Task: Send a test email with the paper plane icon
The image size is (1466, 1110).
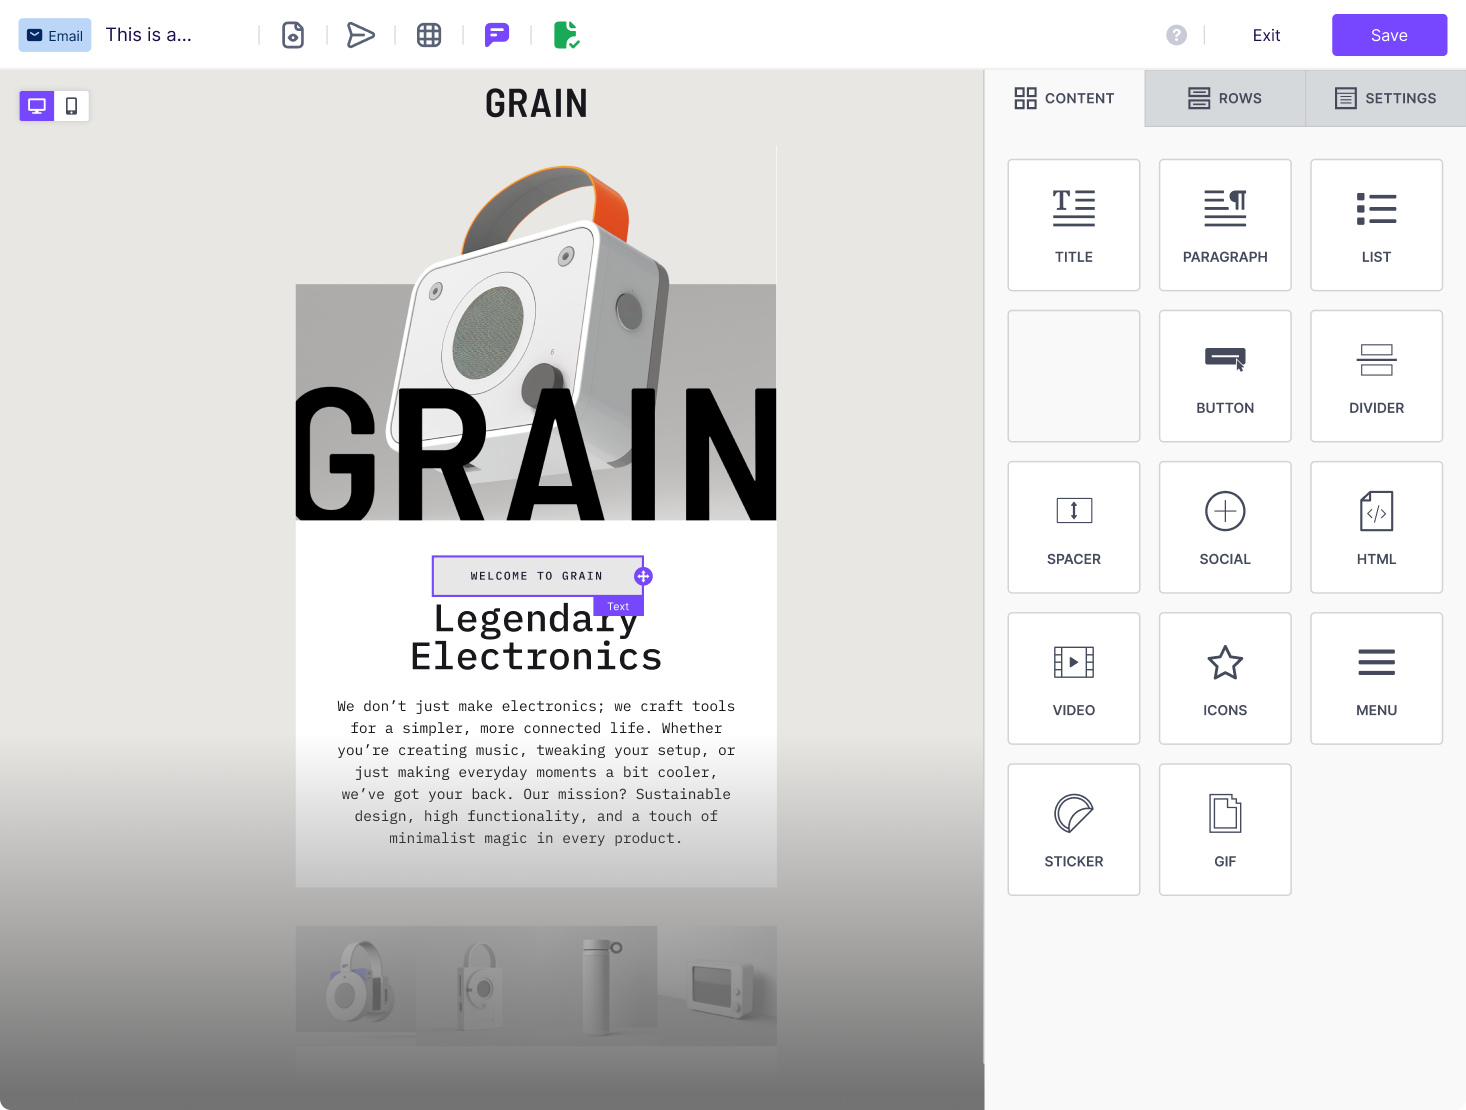Action: [361, 34]
